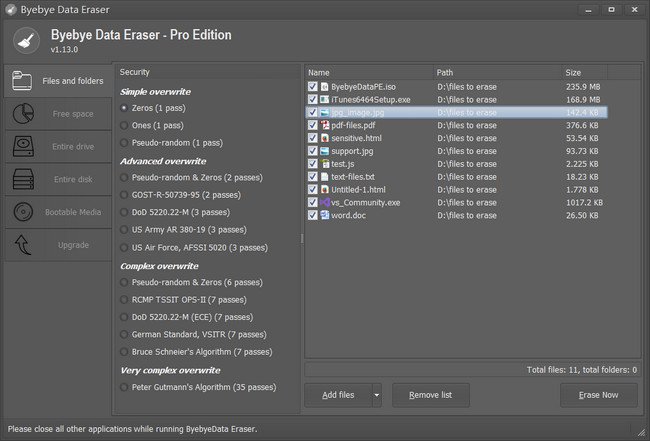Click the 1017.2 KB size cell
Viewport: 650px width, 441px height.
(x=585, y=203)
